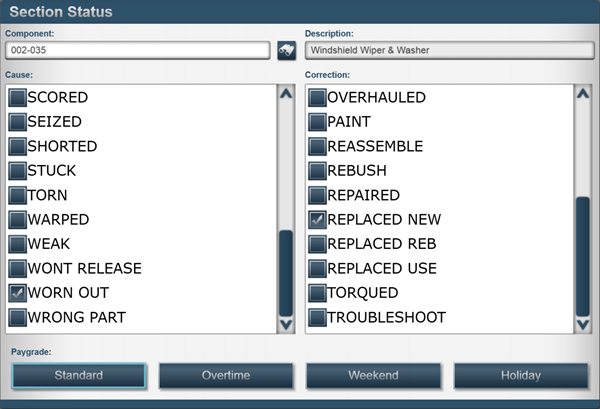
Task: Set paygrade to Weekend
Action: coord(373,375)
